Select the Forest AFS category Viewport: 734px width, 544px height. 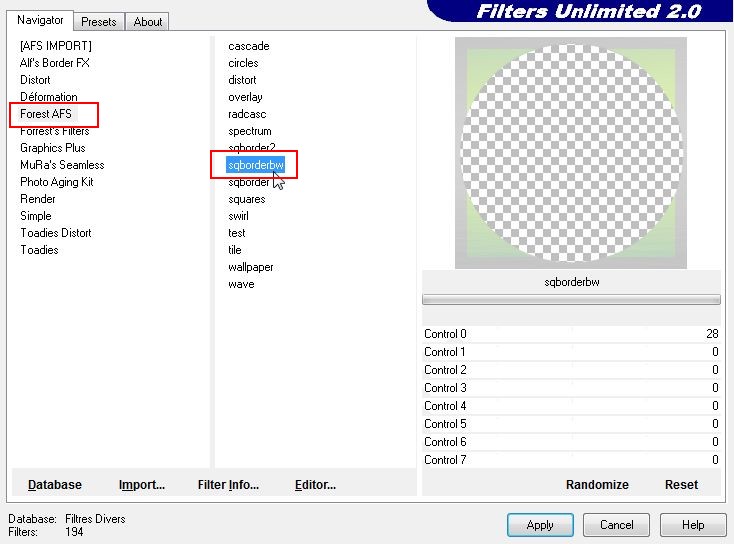[46, 114]
